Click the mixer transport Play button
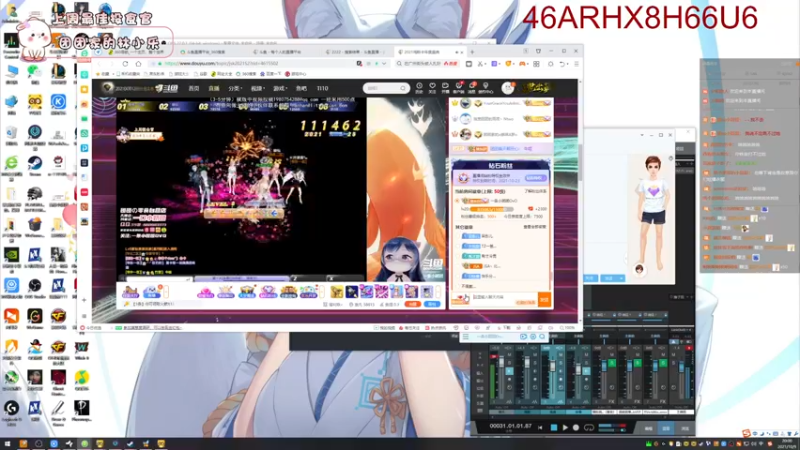800x450 pixels. click(565, 428)
